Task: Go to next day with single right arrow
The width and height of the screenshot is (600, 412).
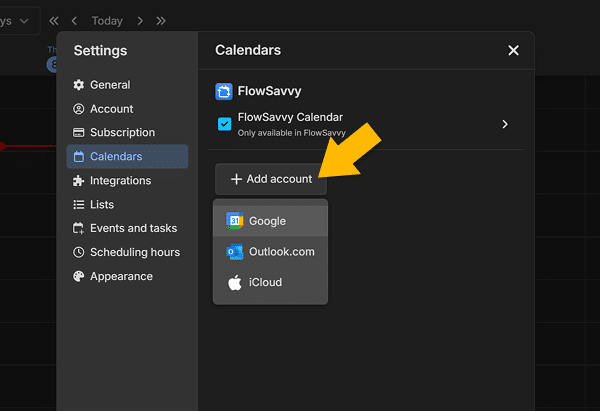Action: [140, 21]
